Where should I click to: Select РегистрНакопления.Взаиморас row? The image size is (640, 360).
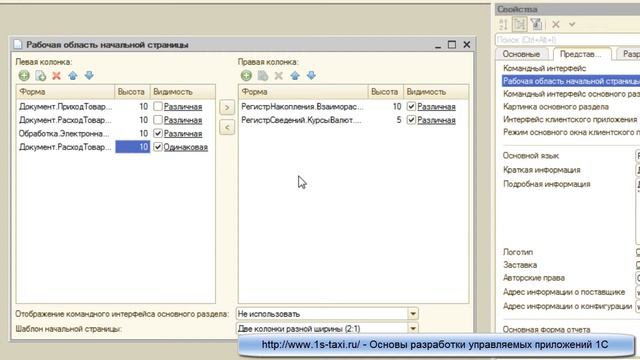[x=302, y=107]
